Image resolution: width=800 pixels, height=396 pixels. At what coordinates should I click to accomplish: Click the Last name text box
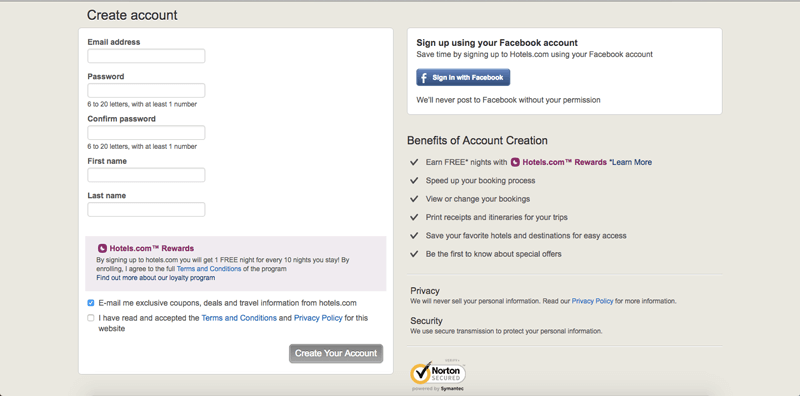(x=146, y=209)
